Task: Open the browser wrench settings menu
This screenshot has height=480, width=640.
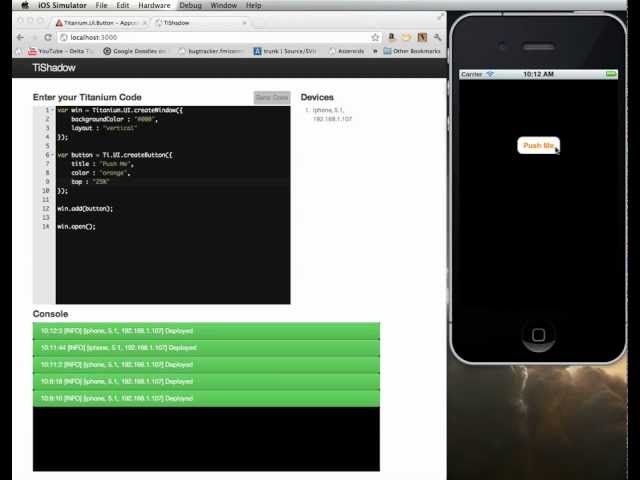Action: pyautogui.click(x=437, y=38)
